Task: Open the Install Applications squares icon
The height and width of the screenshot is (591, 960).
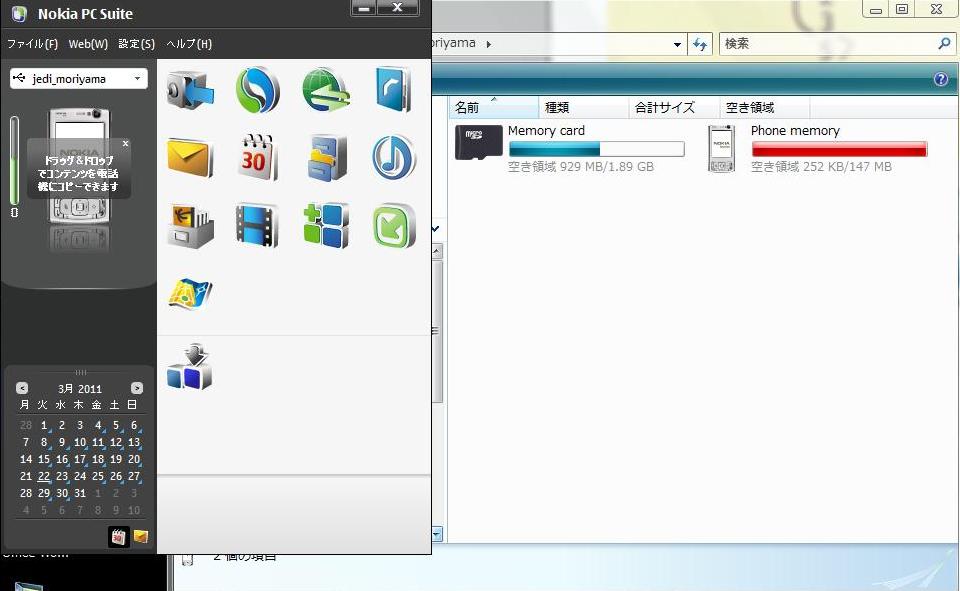Action: (326, 225)
